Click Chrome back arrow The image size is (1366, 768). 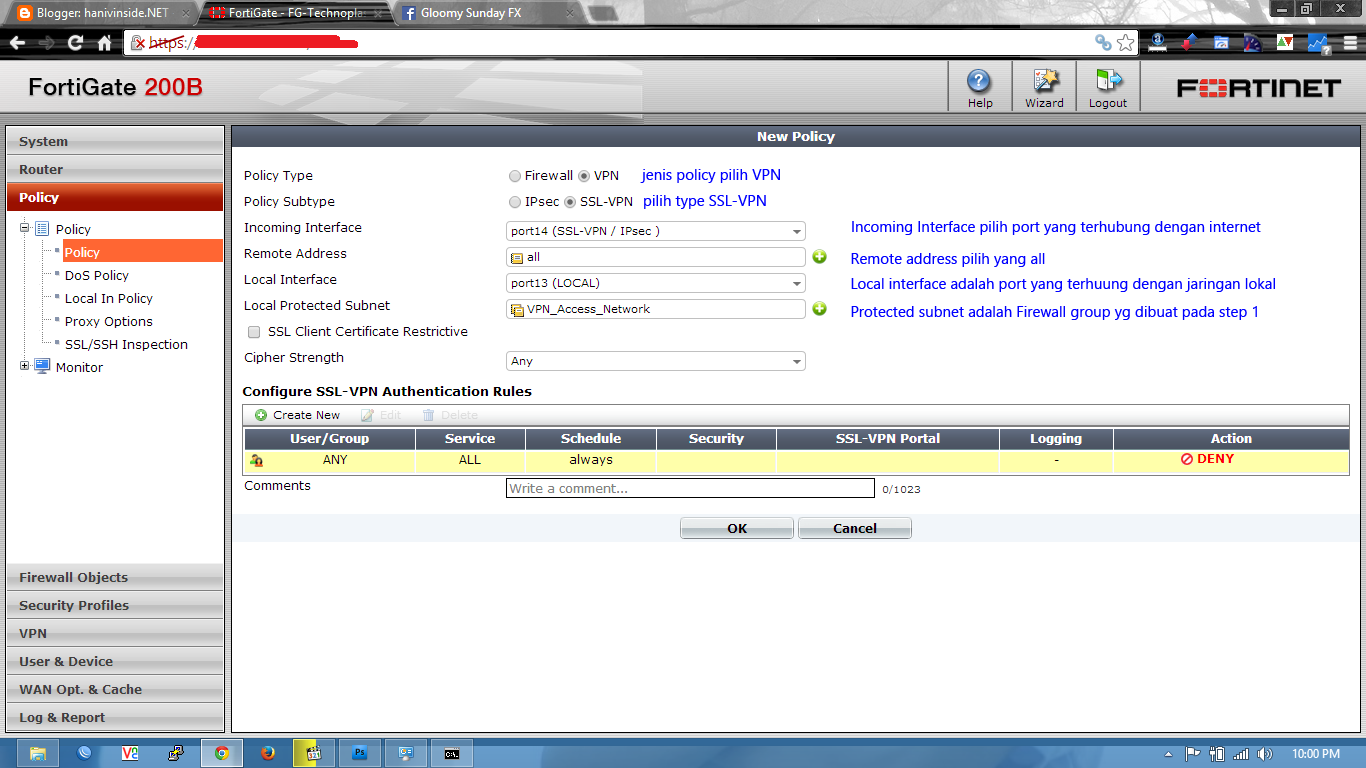pos(17,43)
